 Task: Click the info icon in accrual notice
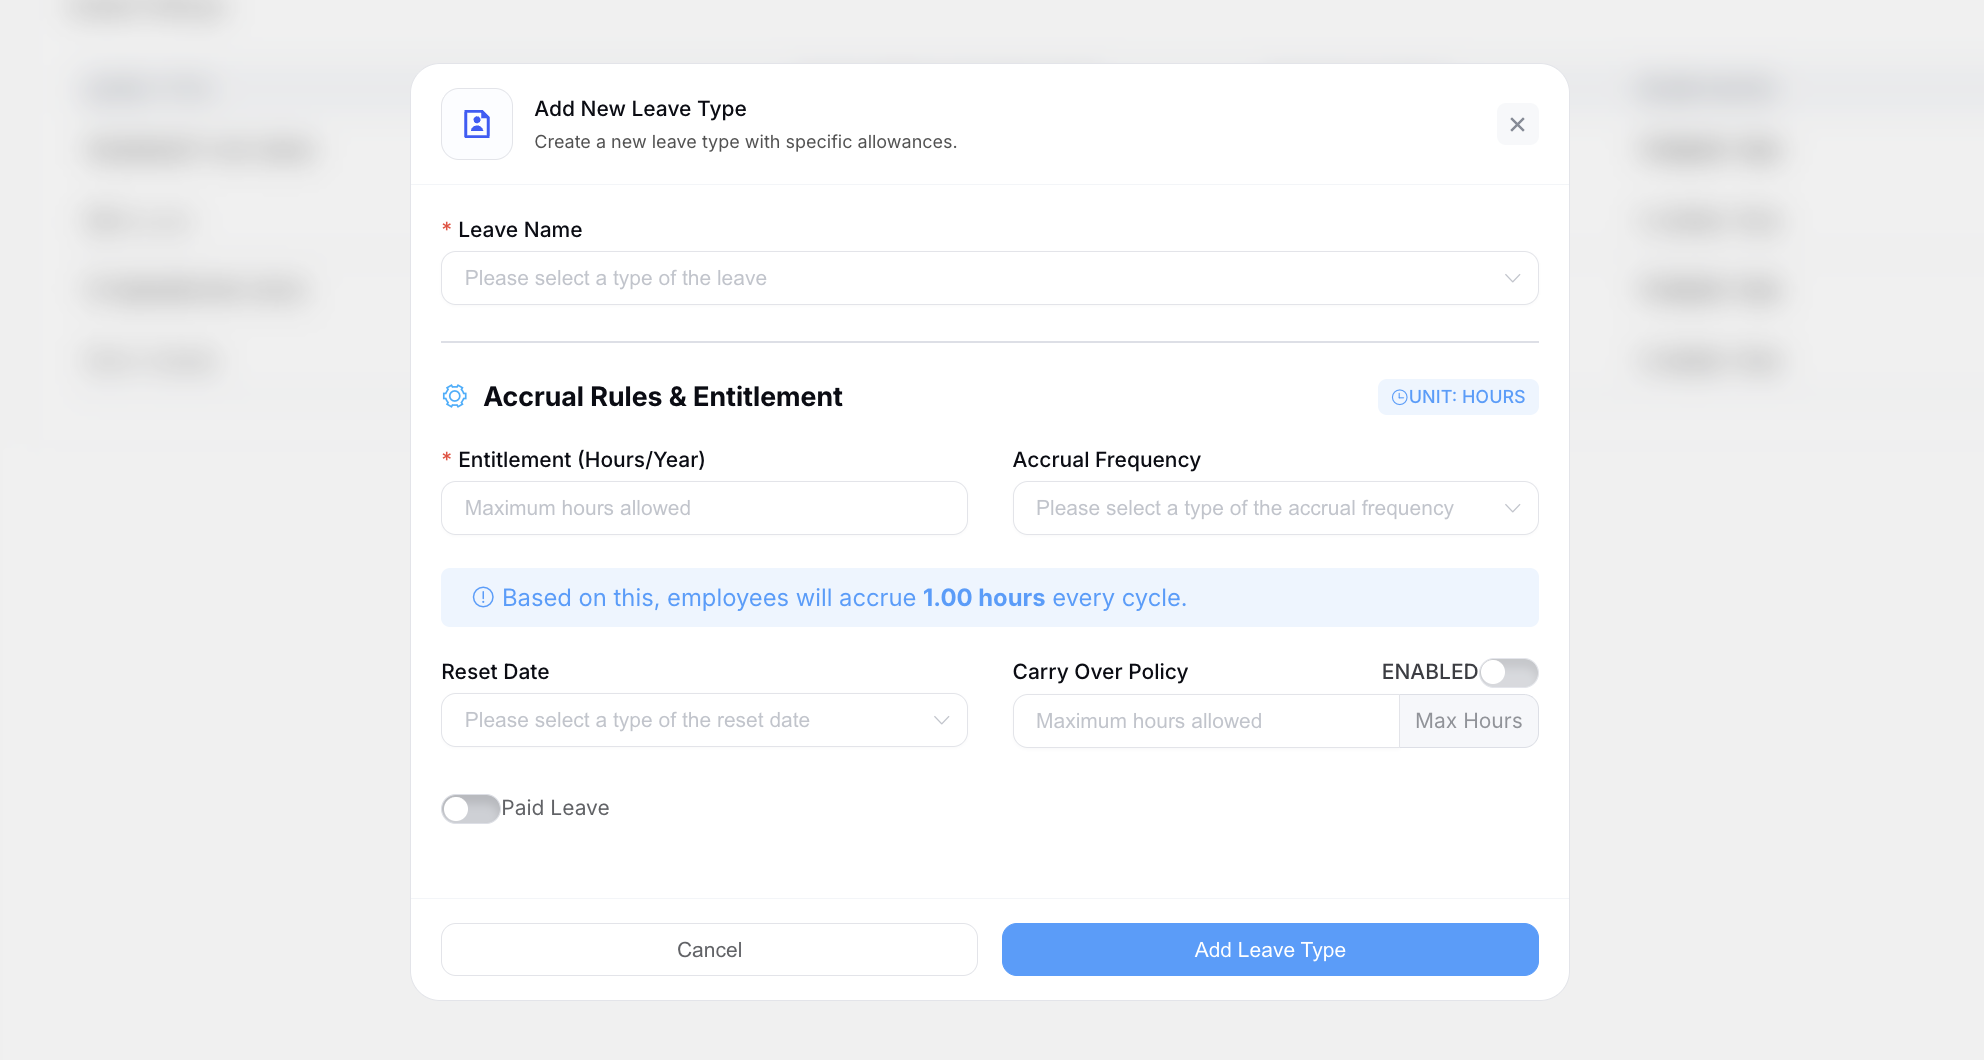coord(483,598)
